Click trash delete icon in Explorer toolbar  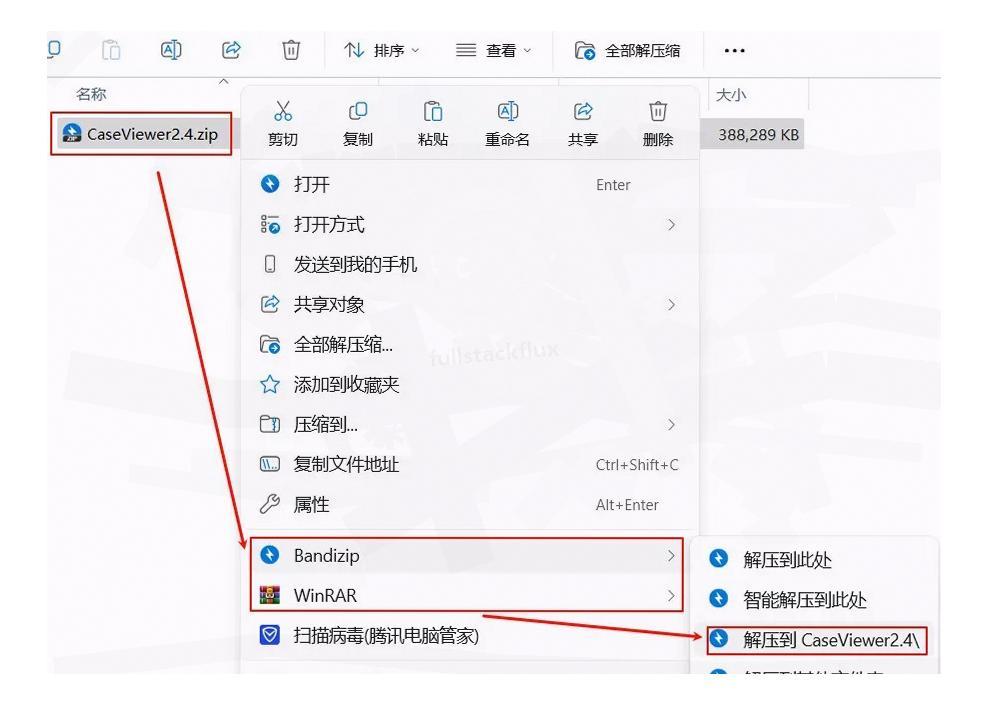coord(291,50)
